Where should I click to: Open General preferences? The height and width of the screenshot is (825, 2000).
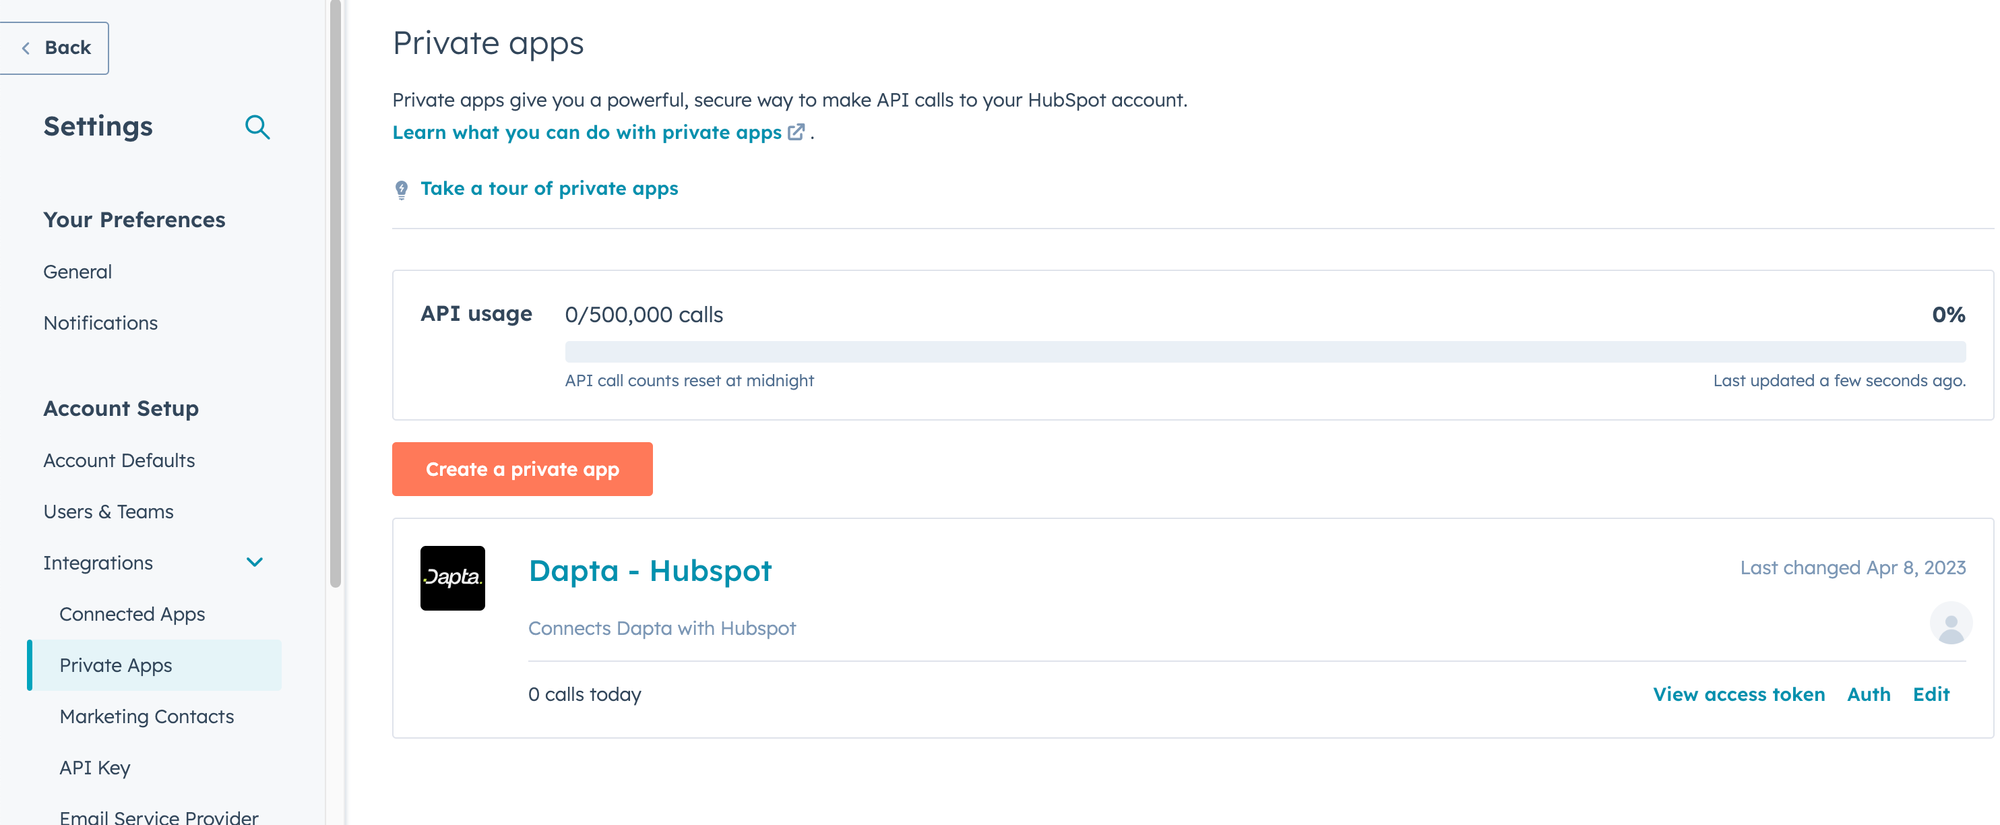(x=77, y=272)
